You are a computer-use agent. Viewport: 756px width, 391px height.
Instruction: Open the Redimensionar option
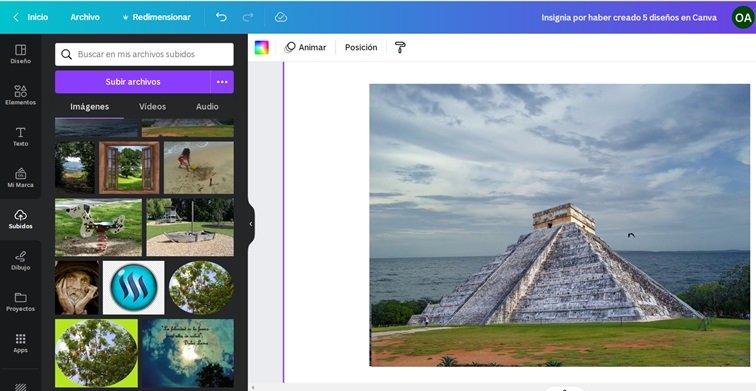coord(157,17)
